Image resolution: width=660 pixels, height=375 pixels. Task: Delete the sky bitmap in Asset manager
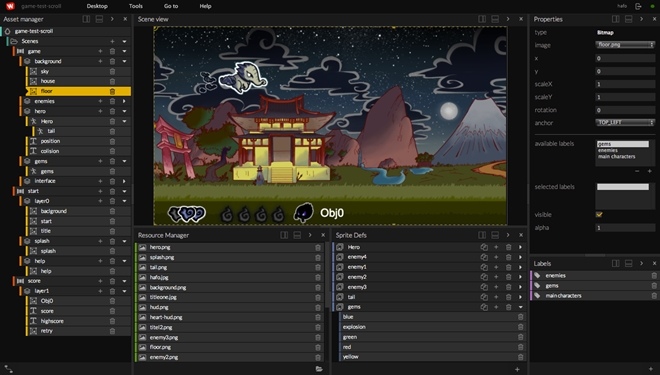pyautogui.click(x=112, y=72)
